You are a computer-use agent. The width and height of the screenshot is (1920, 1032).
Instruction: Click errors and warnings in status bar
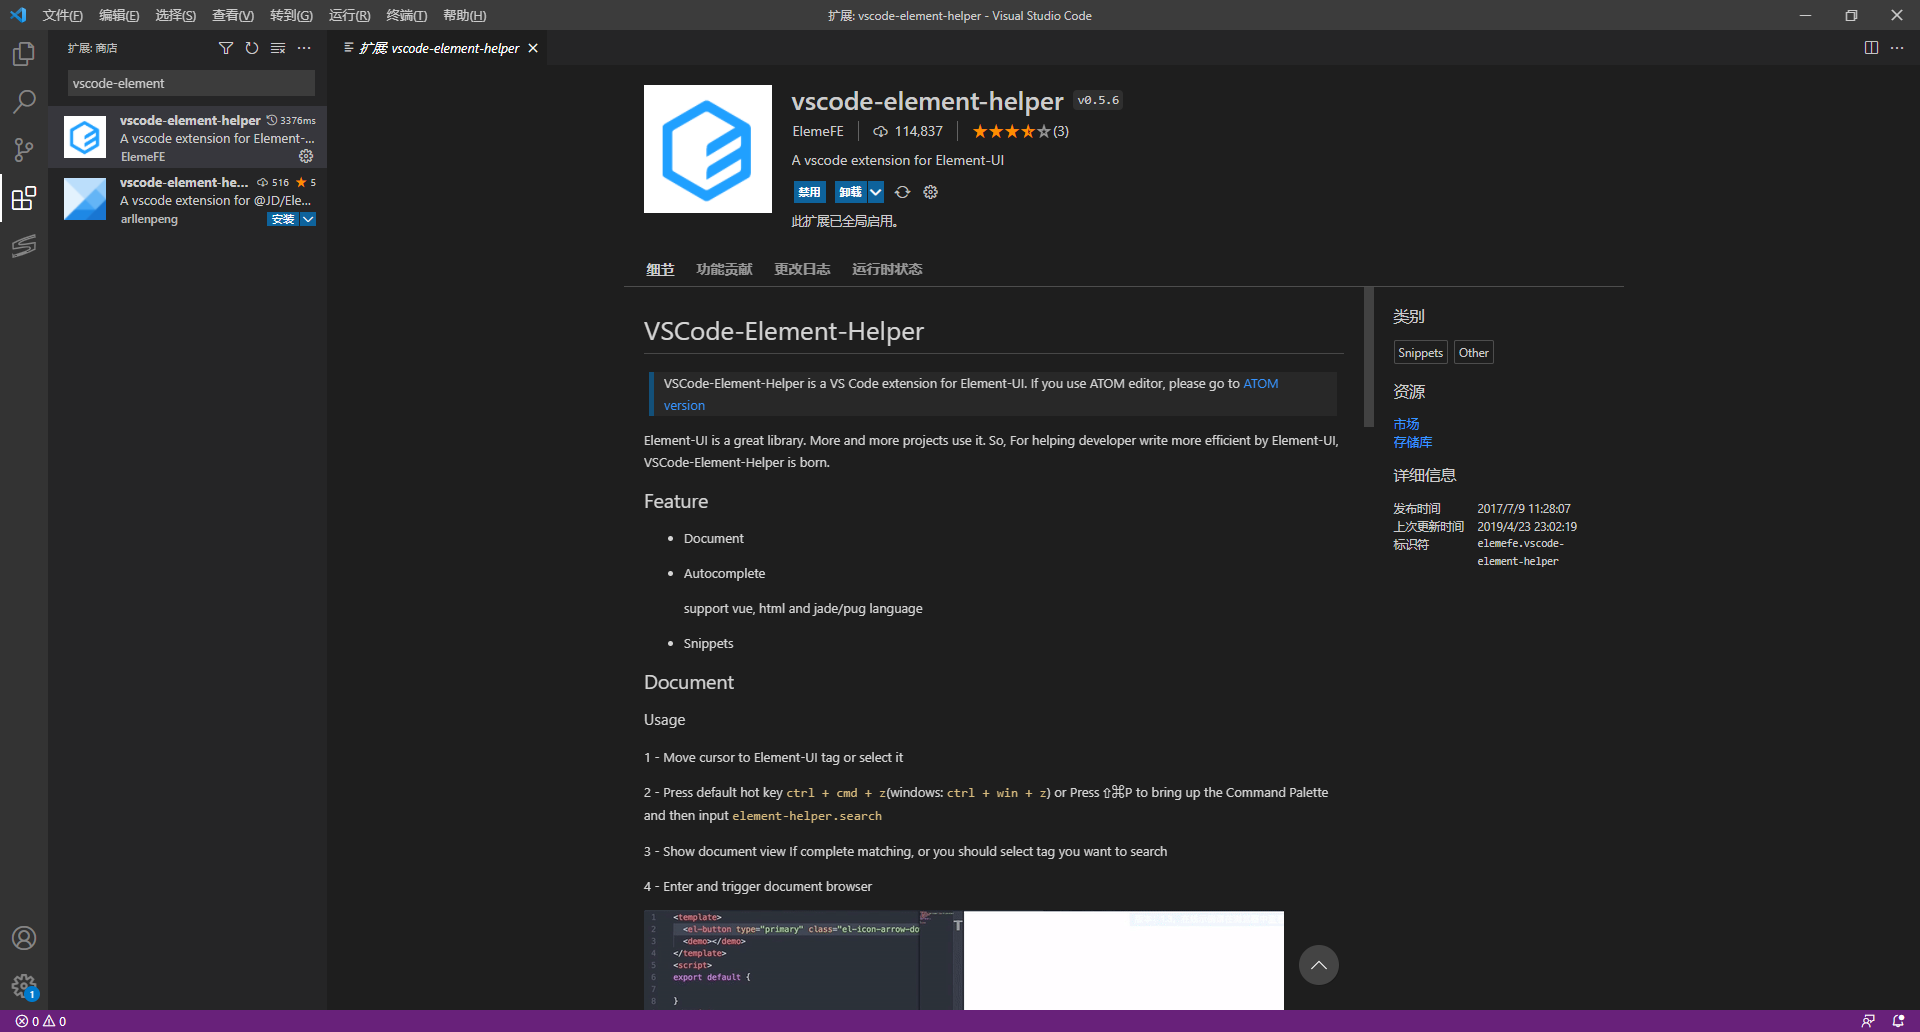click(41, 1021)
